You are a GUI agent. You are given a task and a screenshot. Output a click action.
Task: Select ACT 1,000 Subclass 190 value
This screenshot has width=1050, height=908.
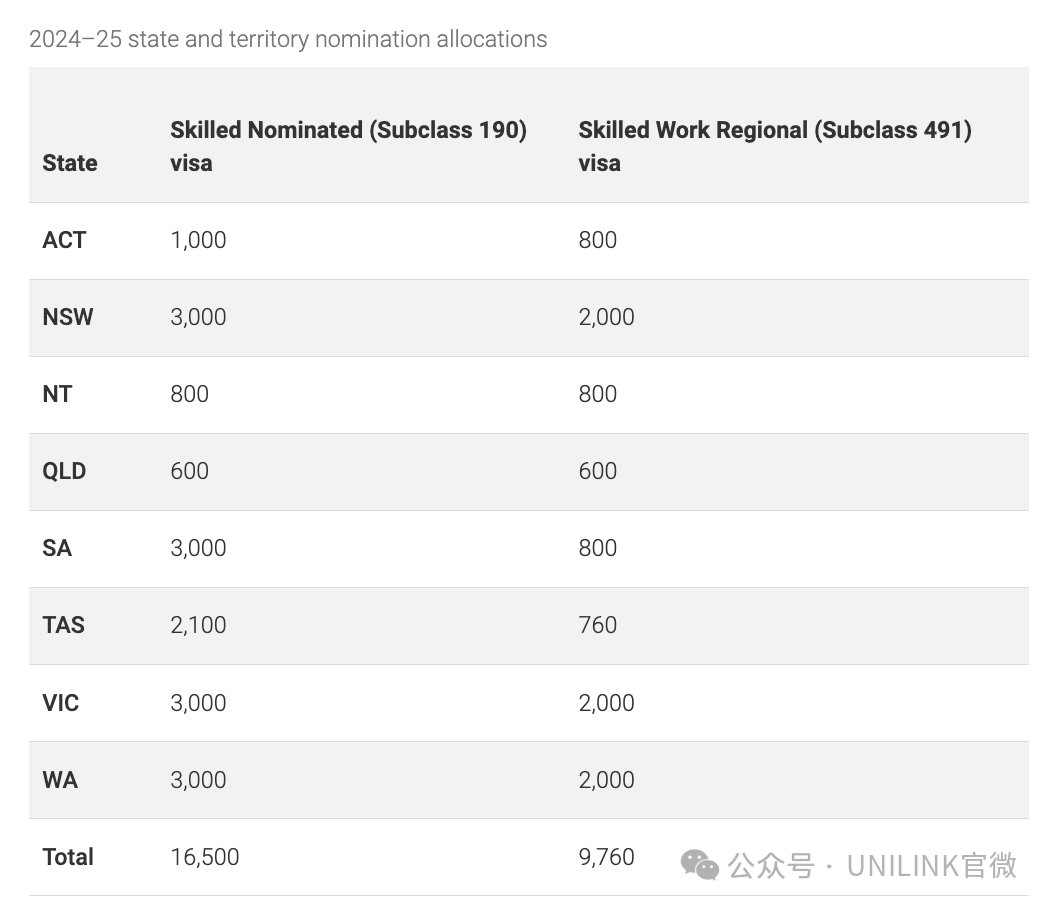coord(198,240)
